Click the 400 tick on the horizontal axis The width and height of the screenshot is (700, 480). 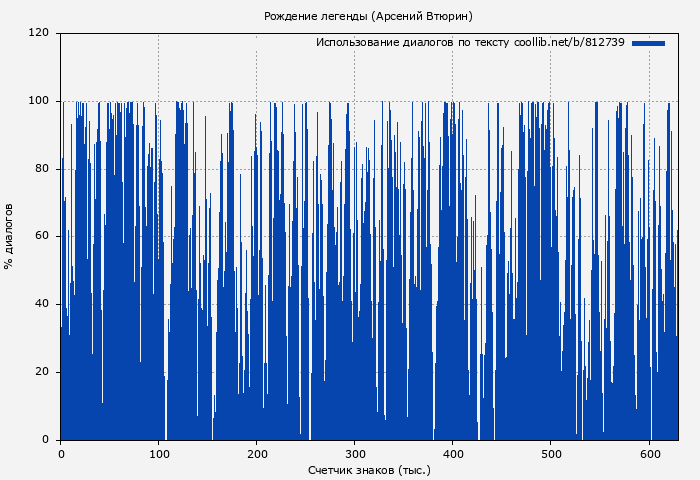(453, 454)
